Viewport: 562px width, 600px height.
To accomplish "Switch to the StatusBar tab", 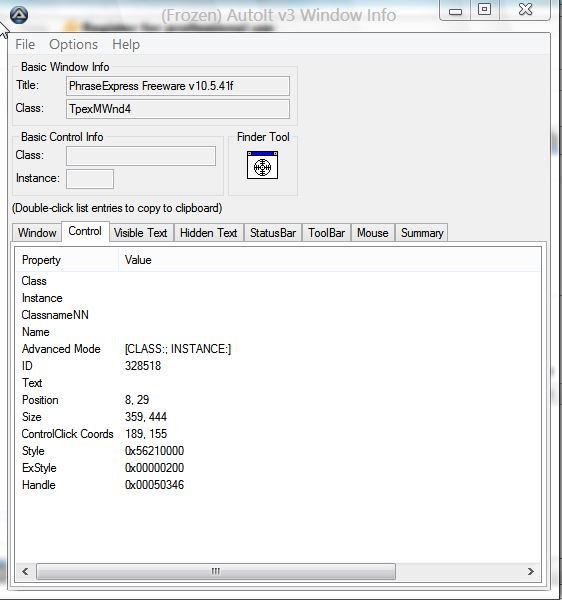I will 273,233.
